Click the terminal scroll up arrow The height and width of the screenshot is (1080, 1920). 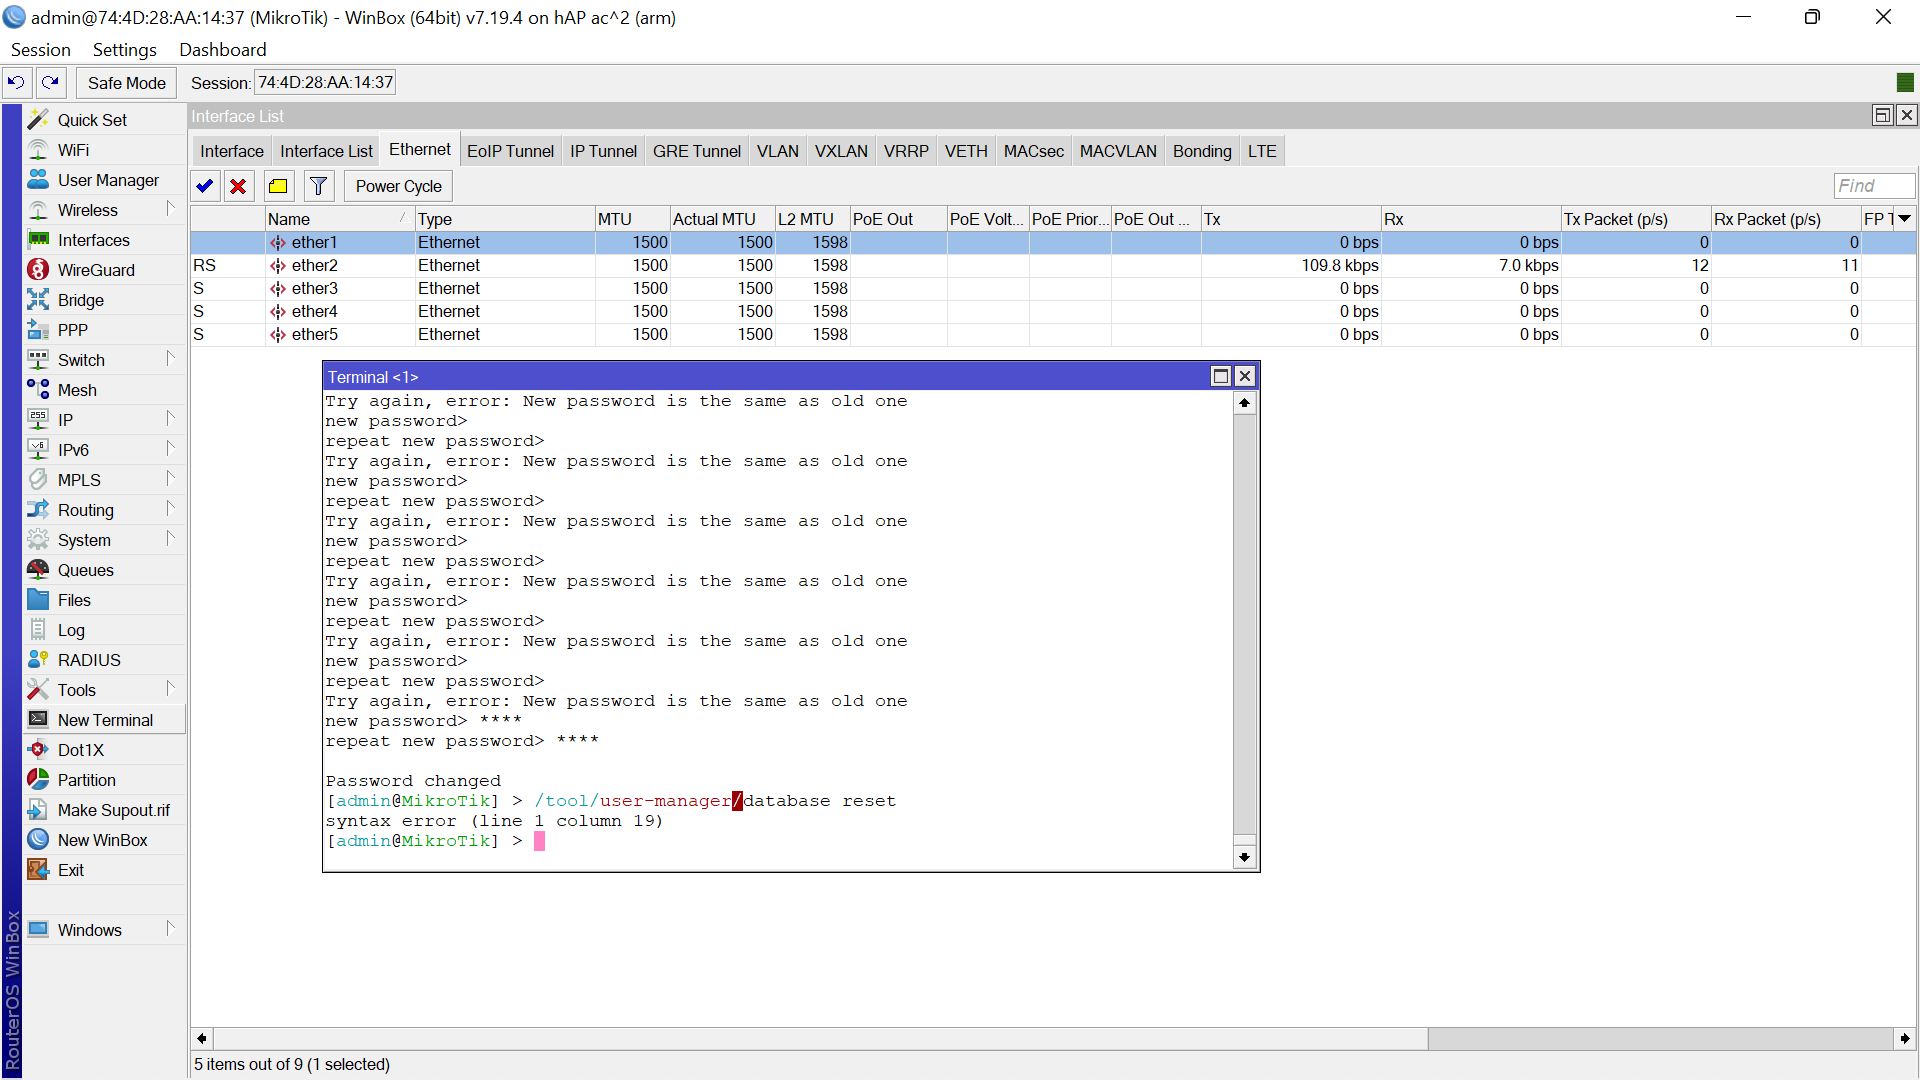[1244, 403]
